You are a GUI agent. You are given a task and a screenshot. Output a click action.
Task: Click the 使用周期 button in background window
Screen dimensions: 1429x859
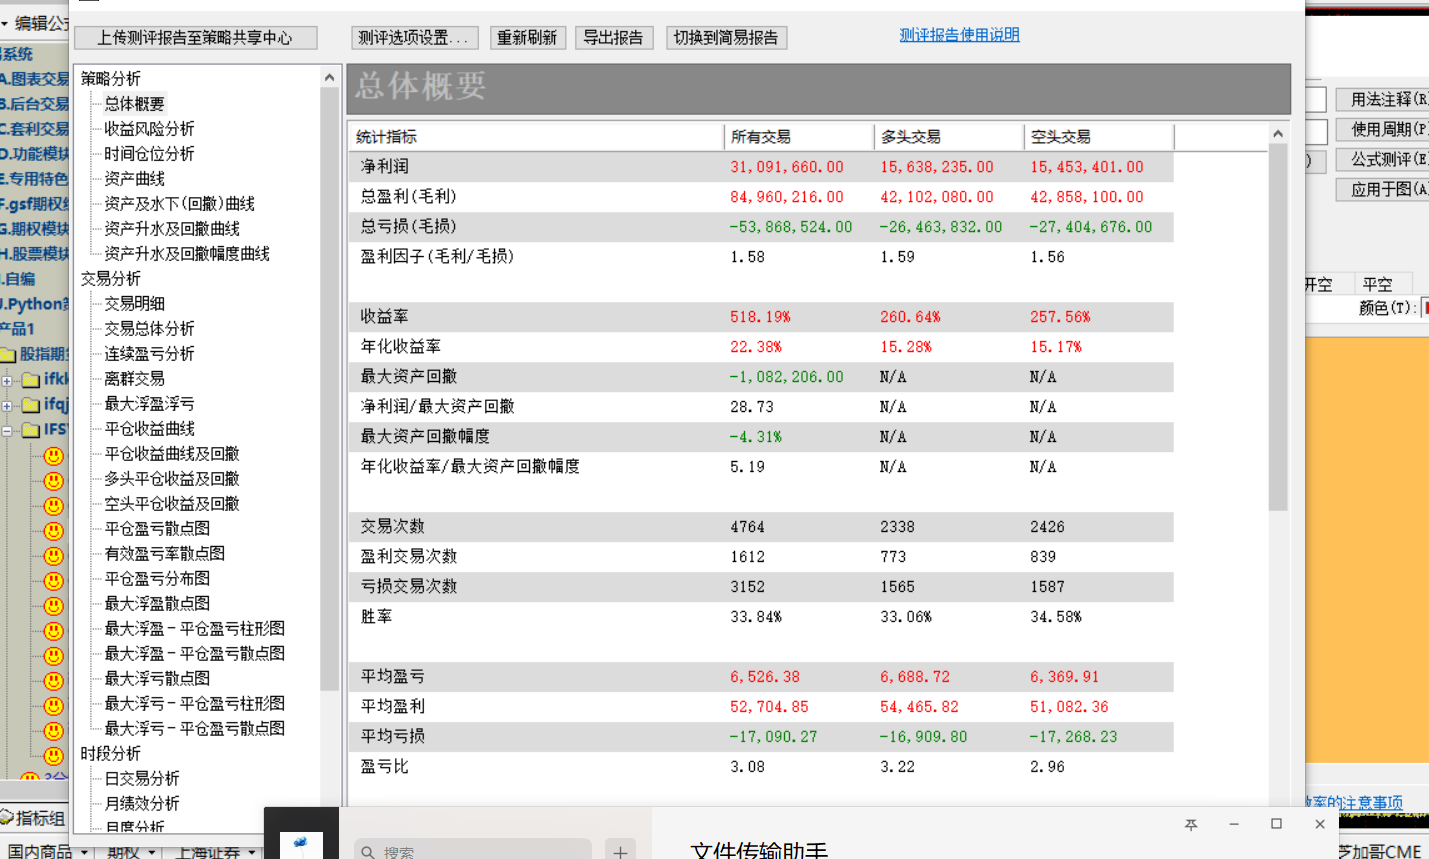1384,129
